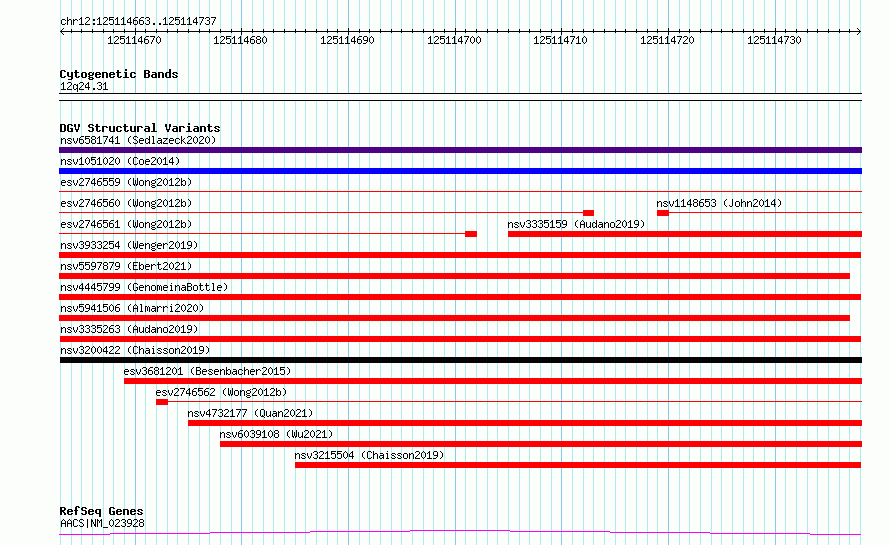Click the DGV Structural Variants track title
Screen dimensions: 890x545
[140, 128]
